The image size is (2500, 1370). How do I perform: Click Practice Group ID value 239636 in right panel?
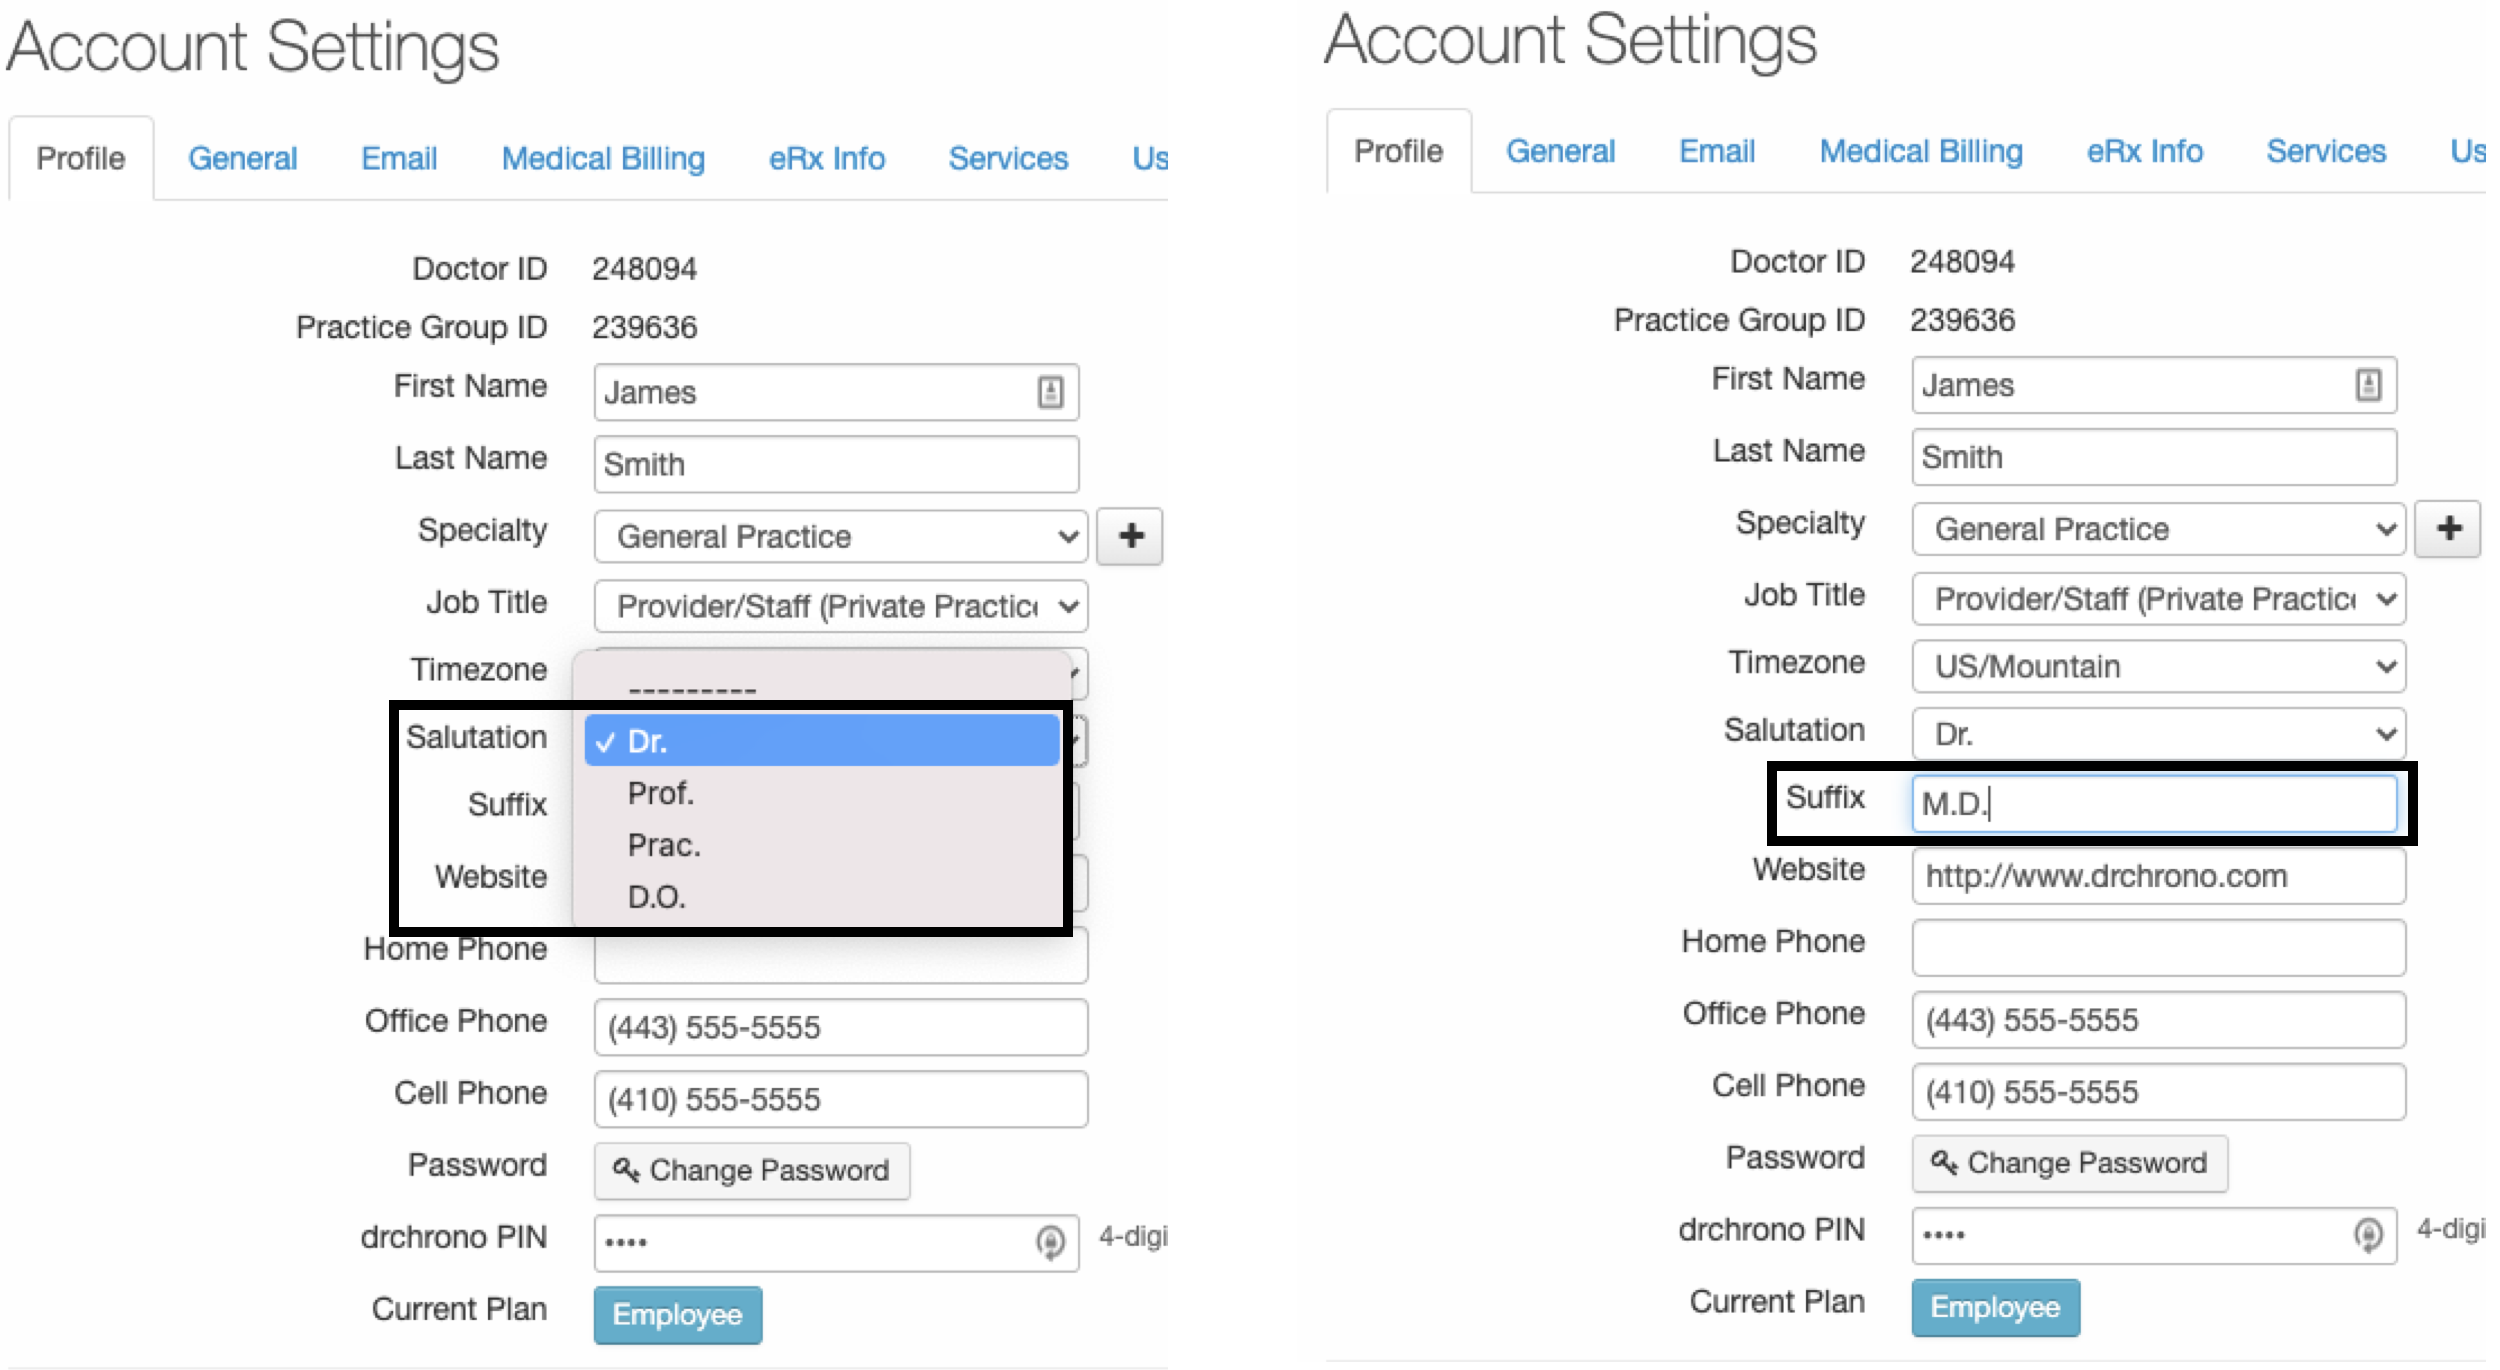1962,320
